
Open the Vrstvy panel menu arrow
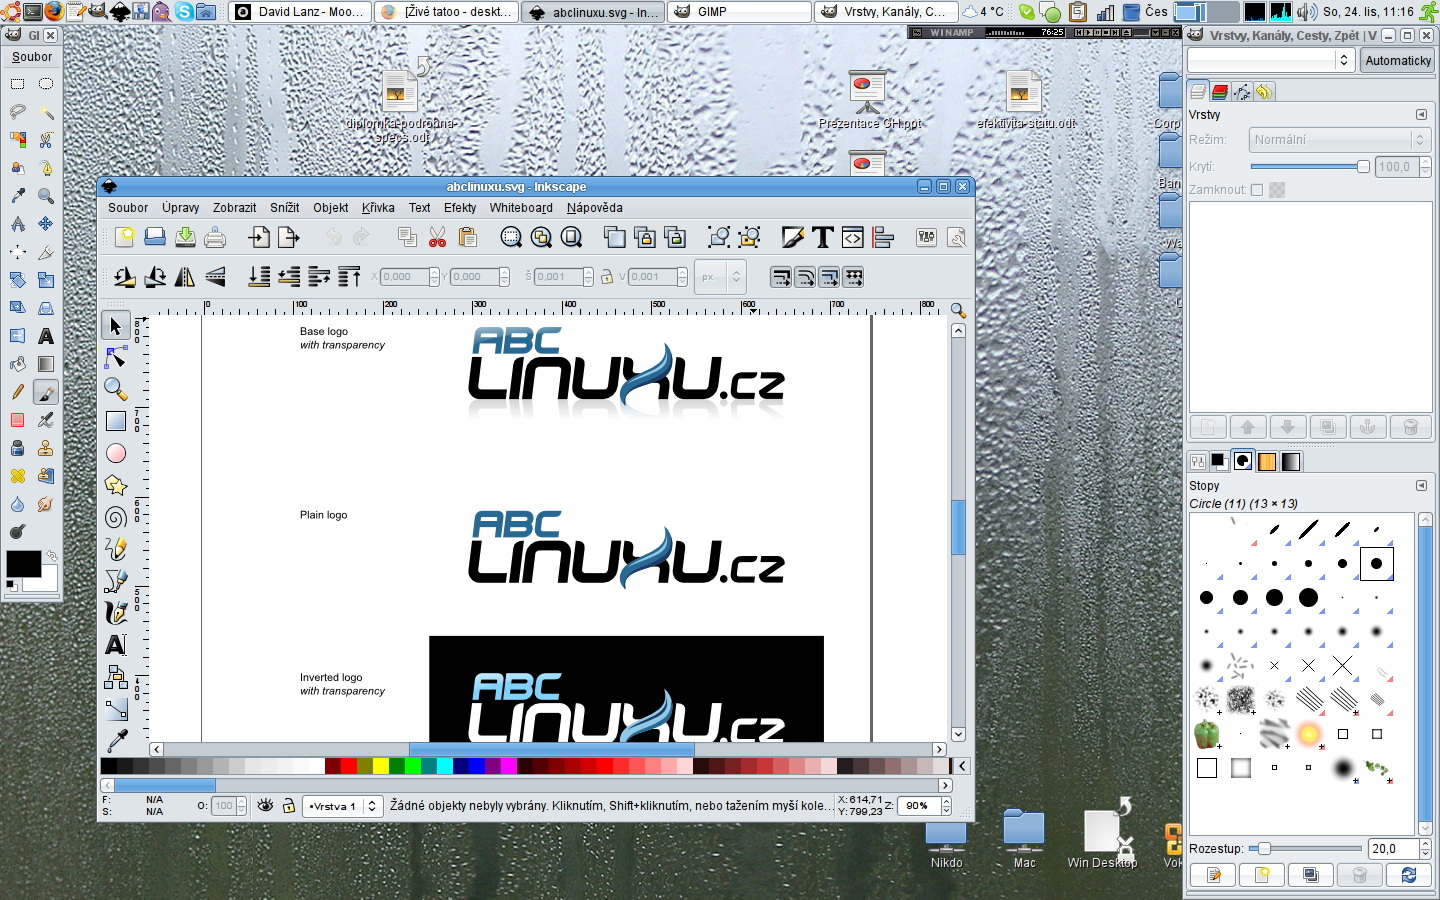1421,115
